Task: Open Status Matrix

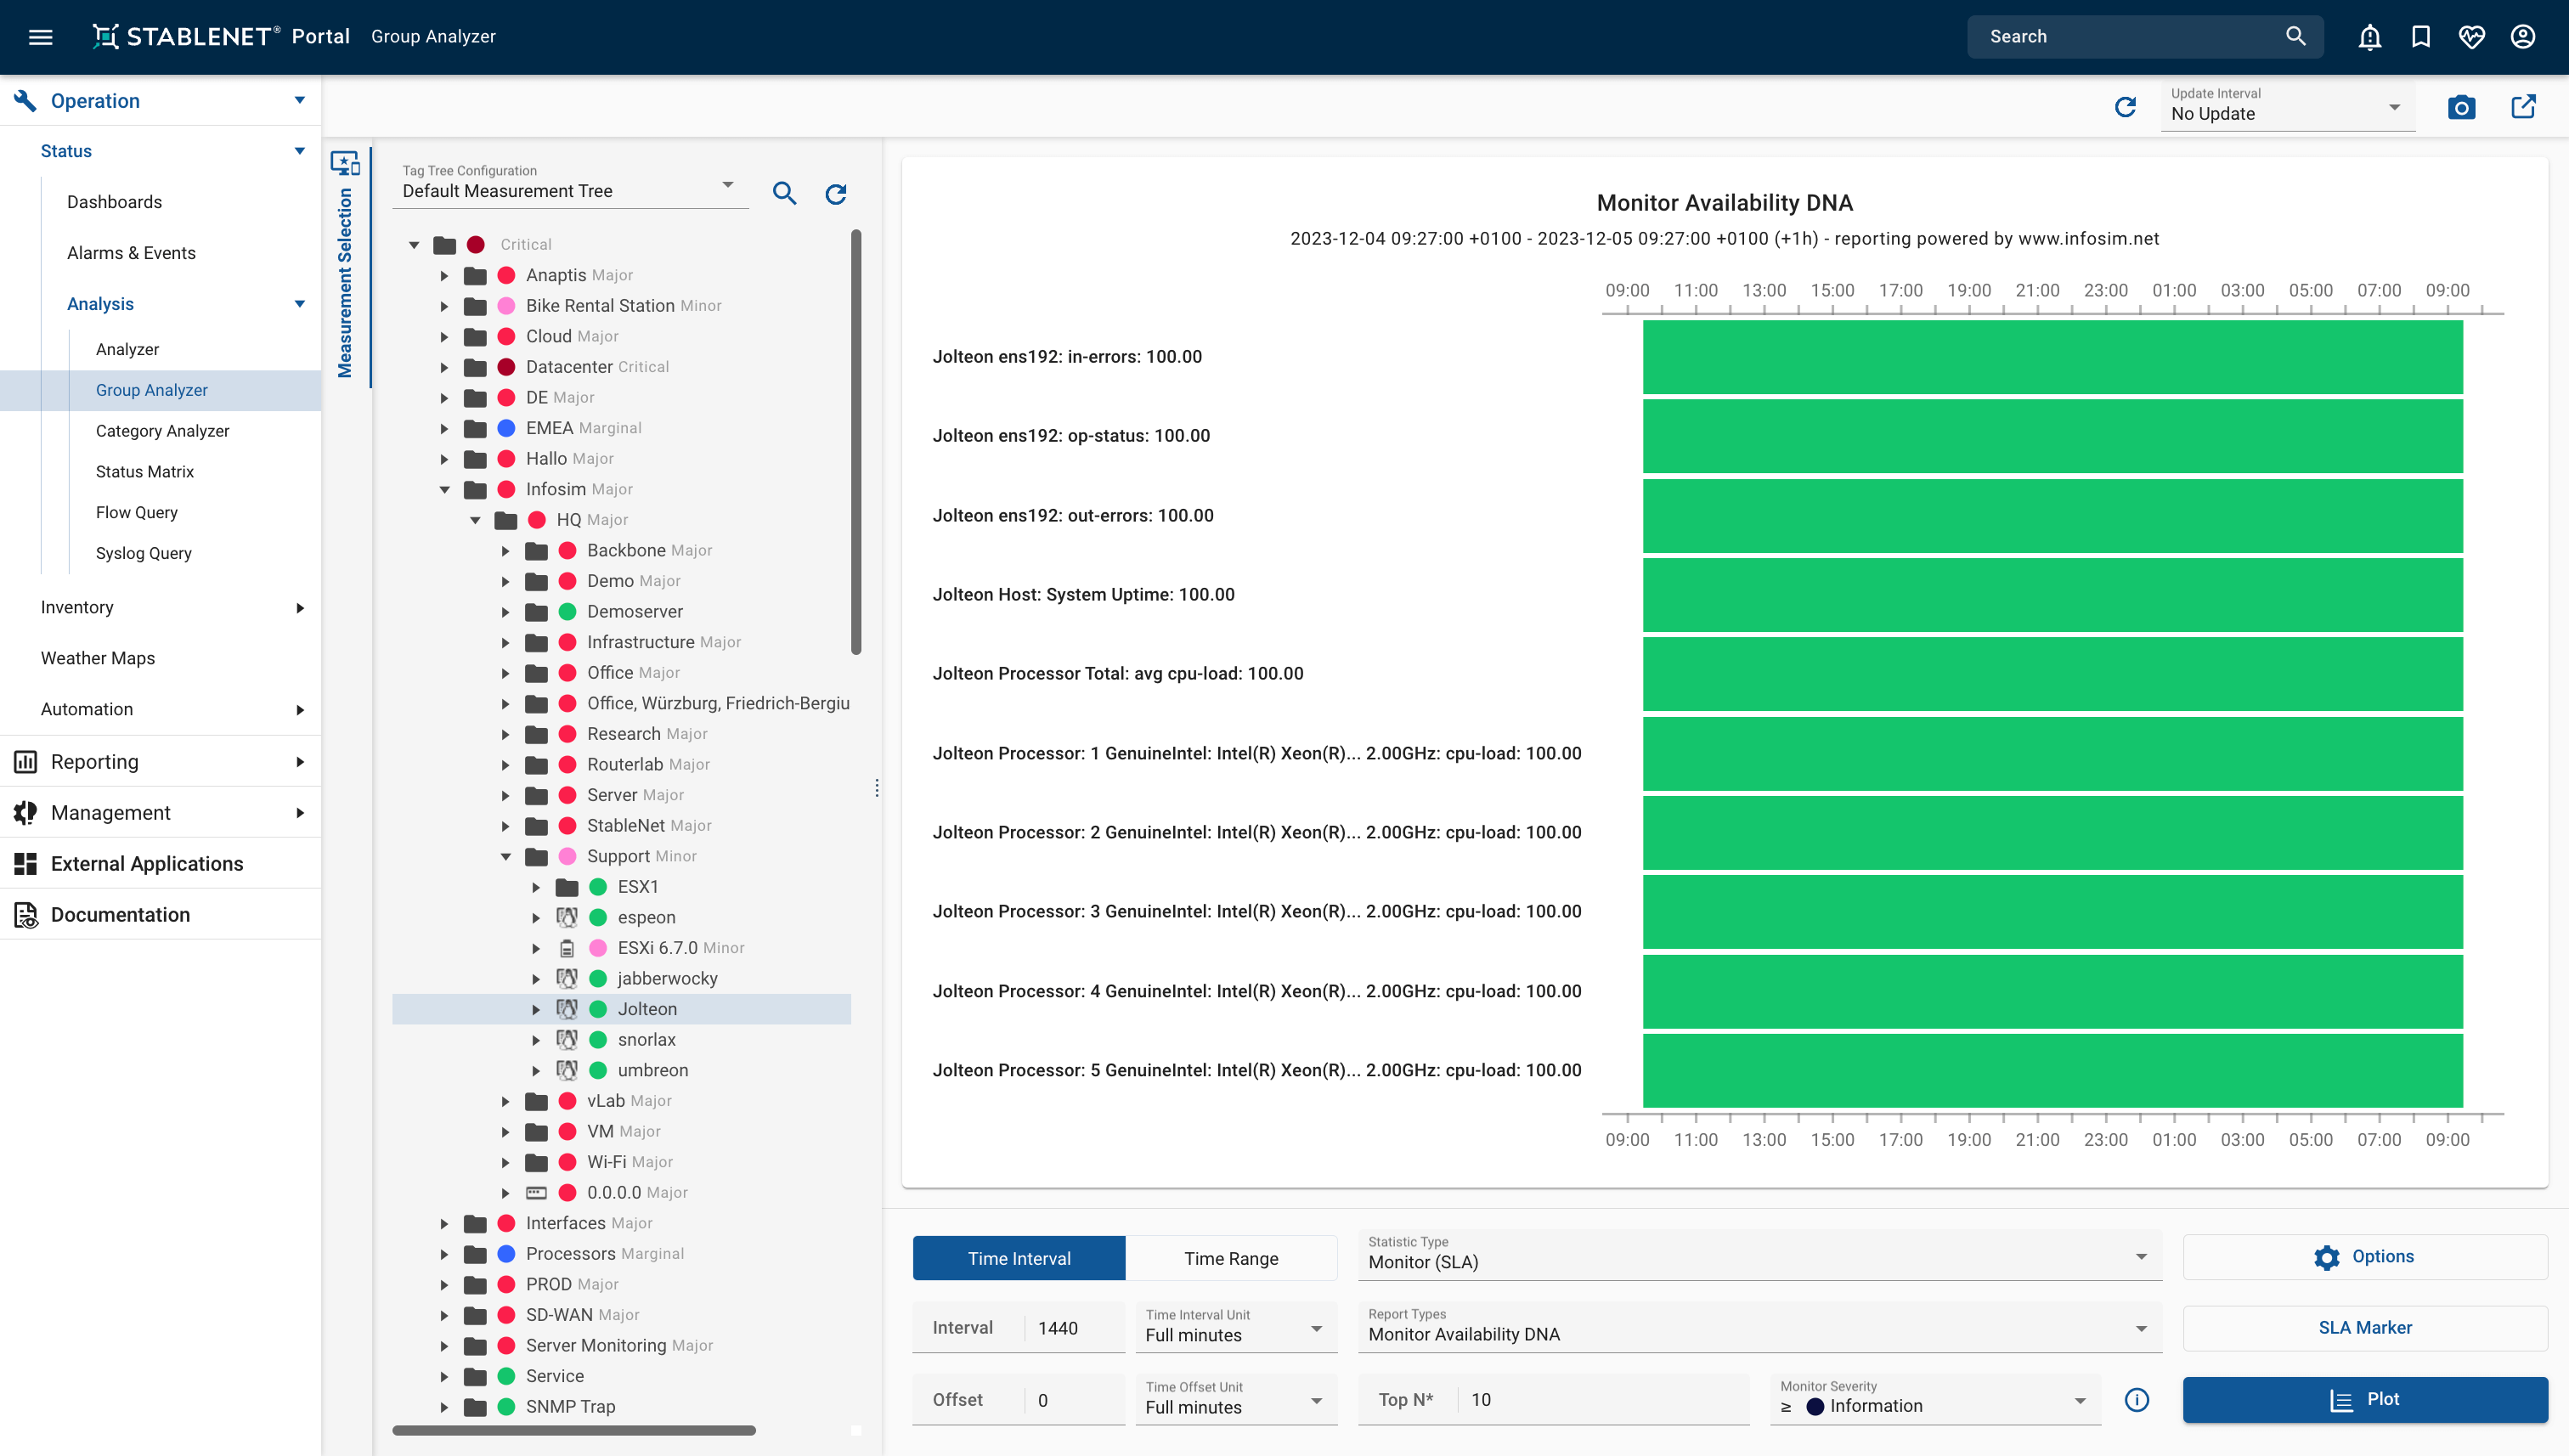Action: coord(144,472)
